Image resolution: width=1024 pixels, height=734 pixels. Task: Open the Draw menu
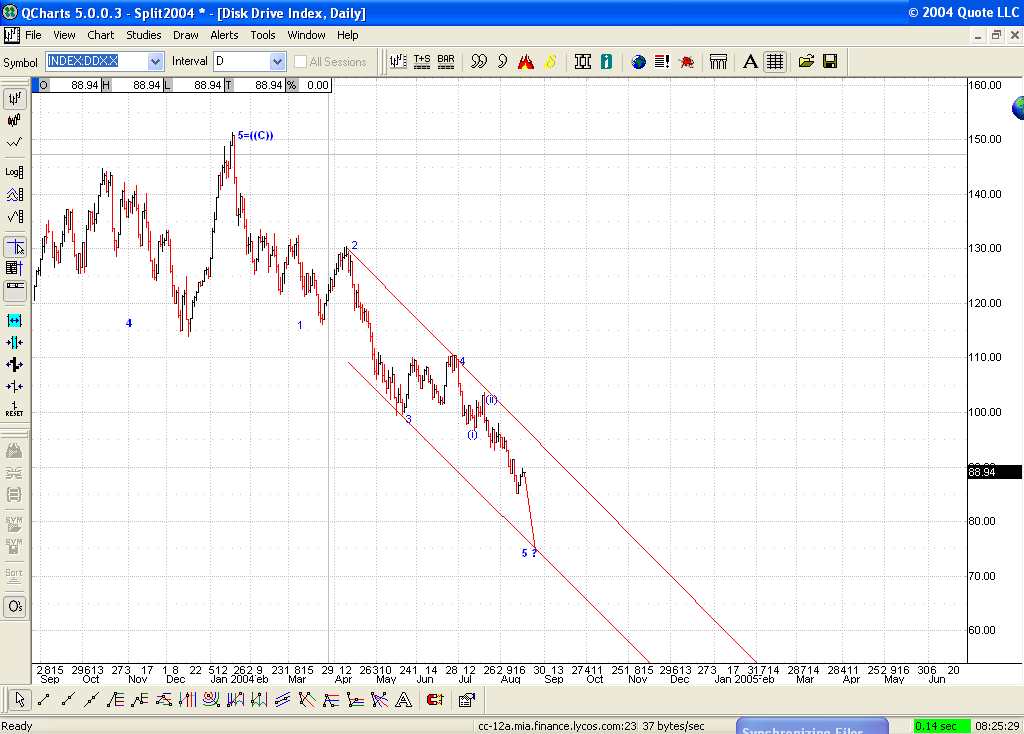[186, 35]
